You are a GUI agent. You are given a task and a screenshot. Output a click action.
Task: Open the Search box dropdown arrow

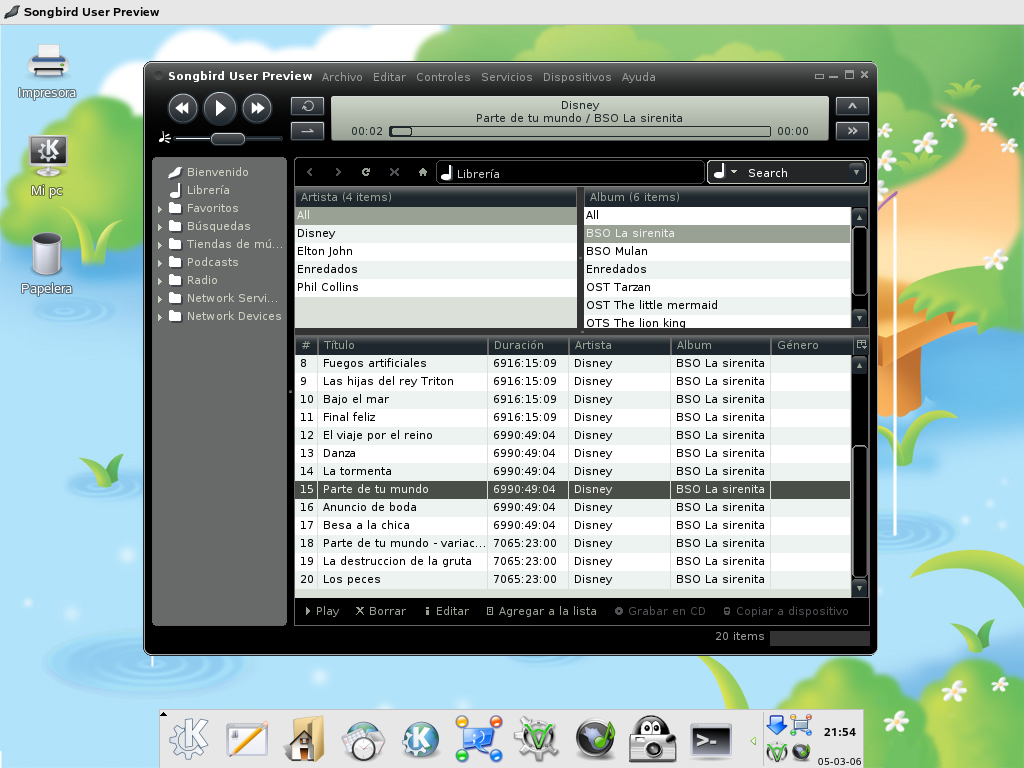856,172
